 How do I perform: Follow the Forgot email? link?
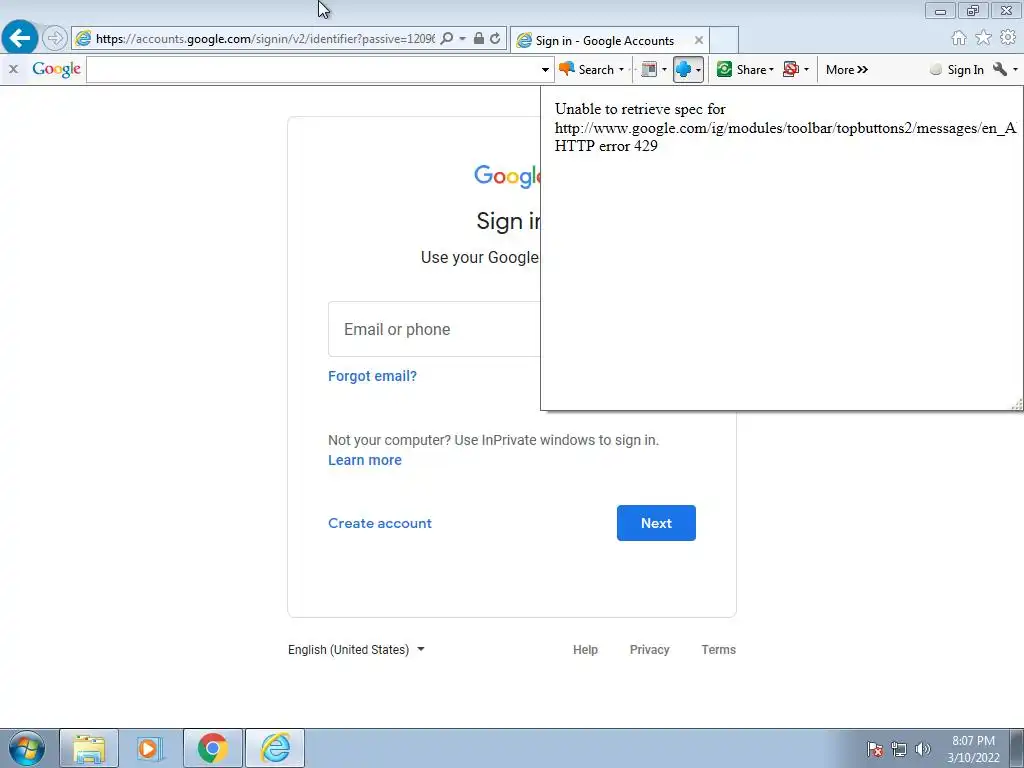(372, 376)
